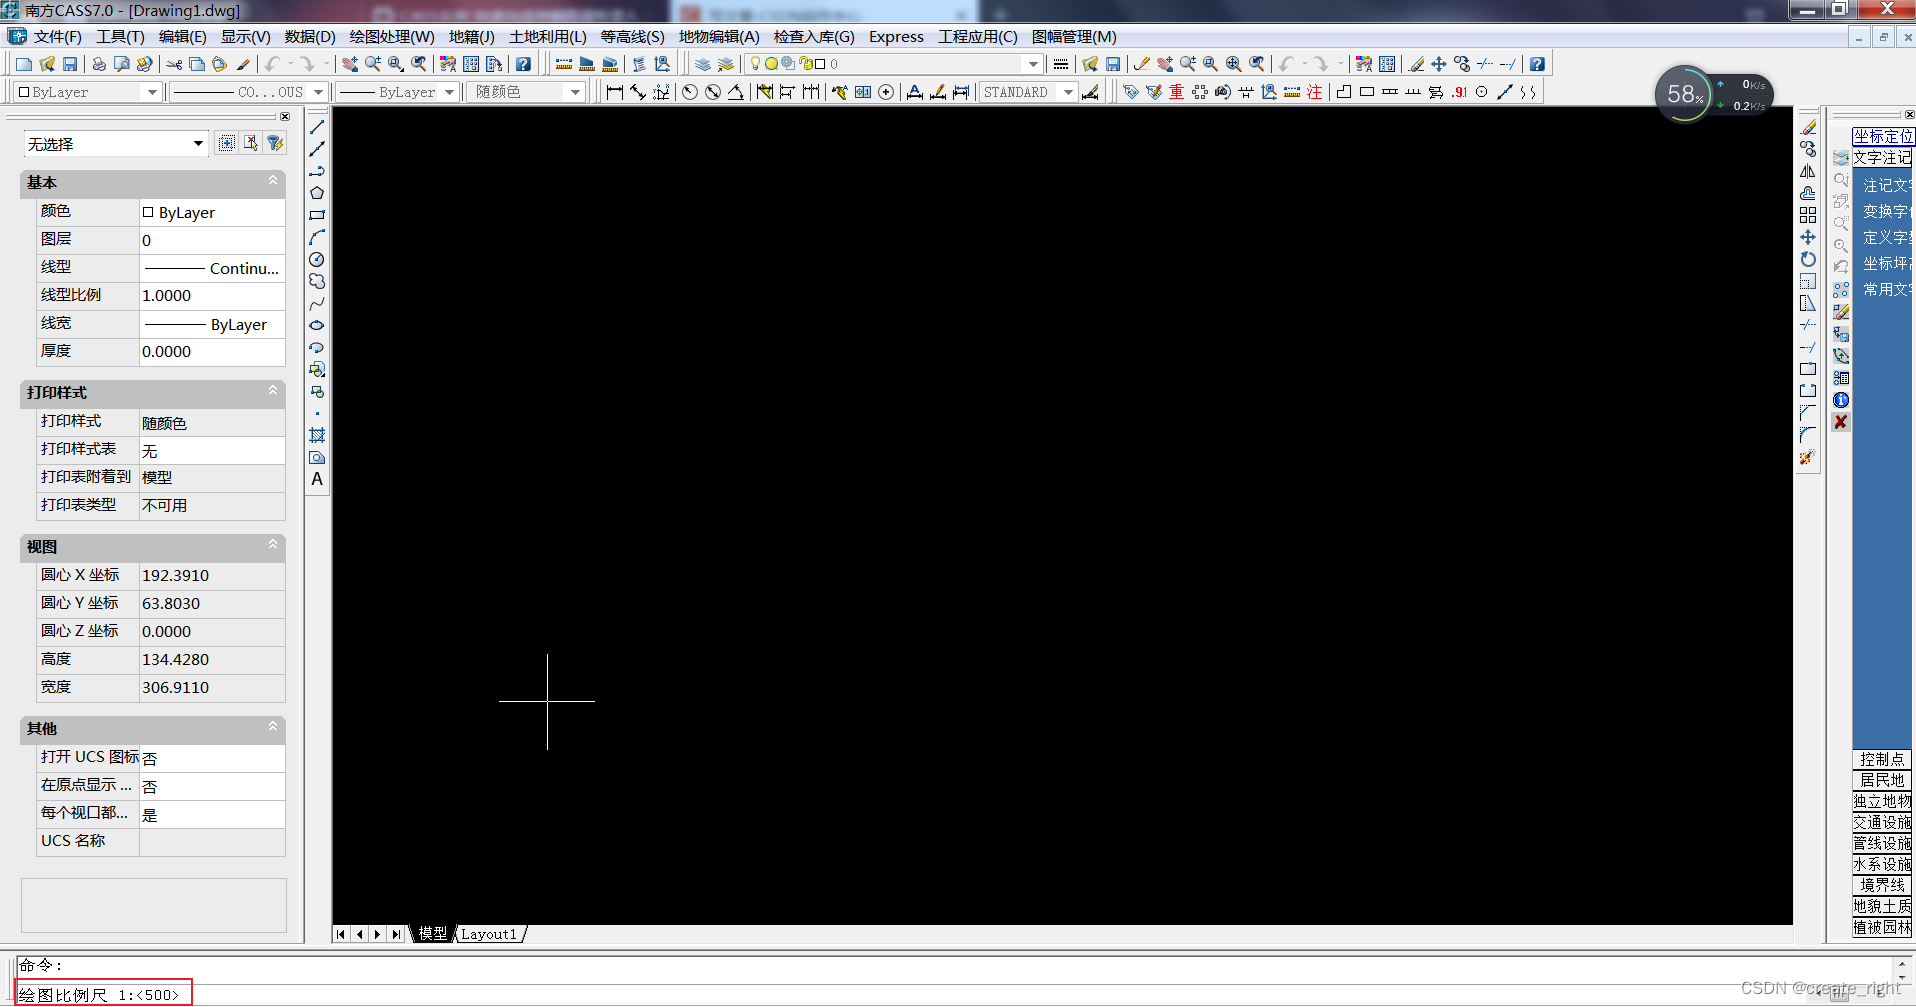This screenshot has height=1007, width=1916.
Task: Click the red '注' annotation icon
Action: click(x=1315, y=92)
